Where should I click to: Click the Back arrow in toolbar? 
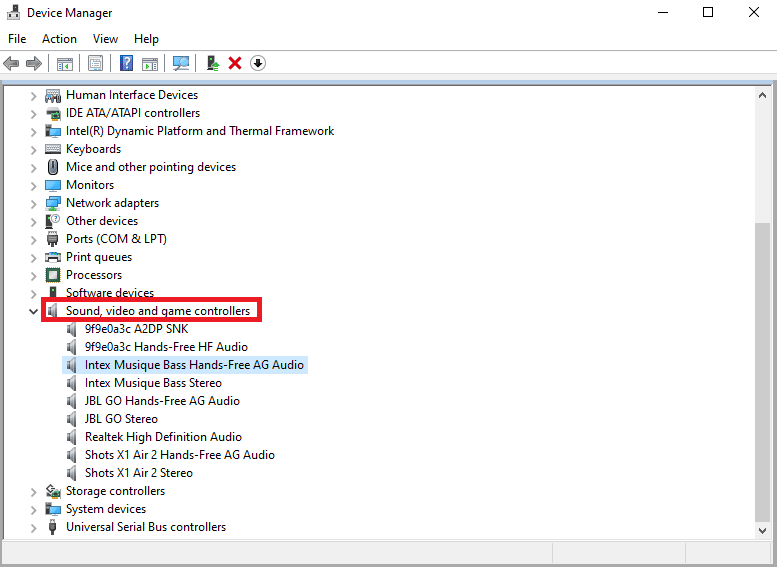click(12, 63)
